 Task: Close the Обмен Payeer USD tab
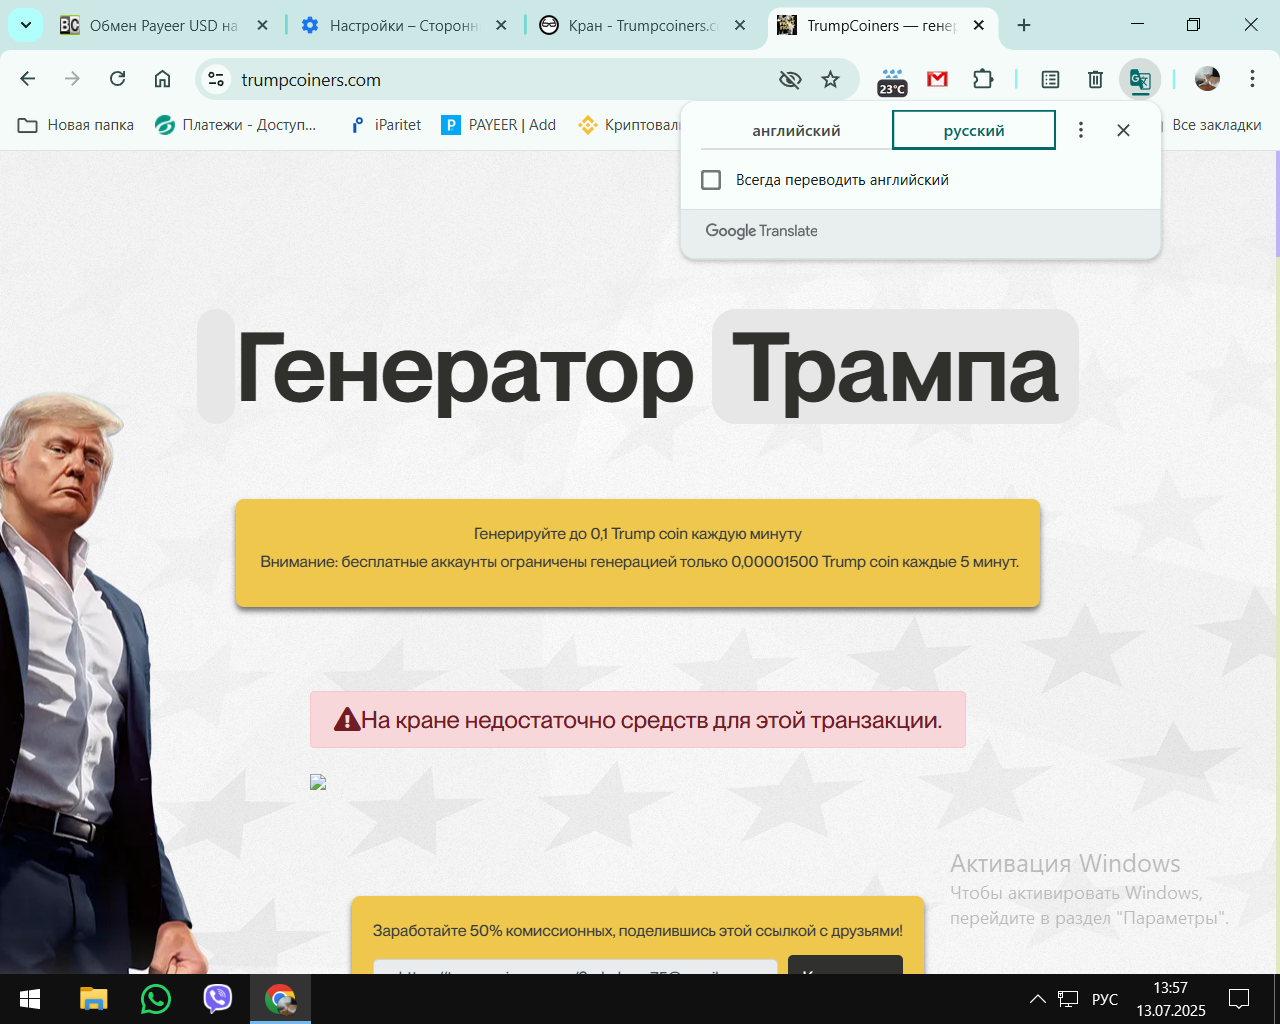pos(263,26)
